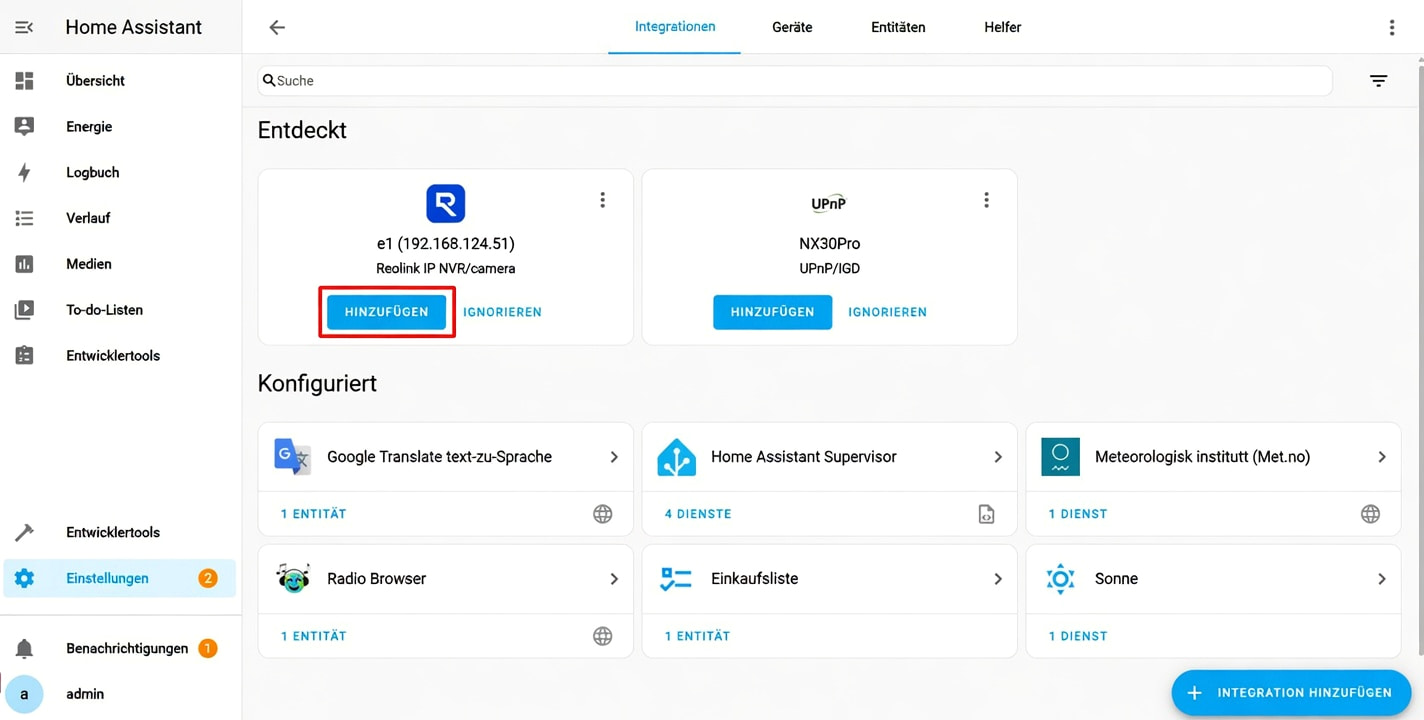Click the To-do-Listen sidebar icon

24,310
